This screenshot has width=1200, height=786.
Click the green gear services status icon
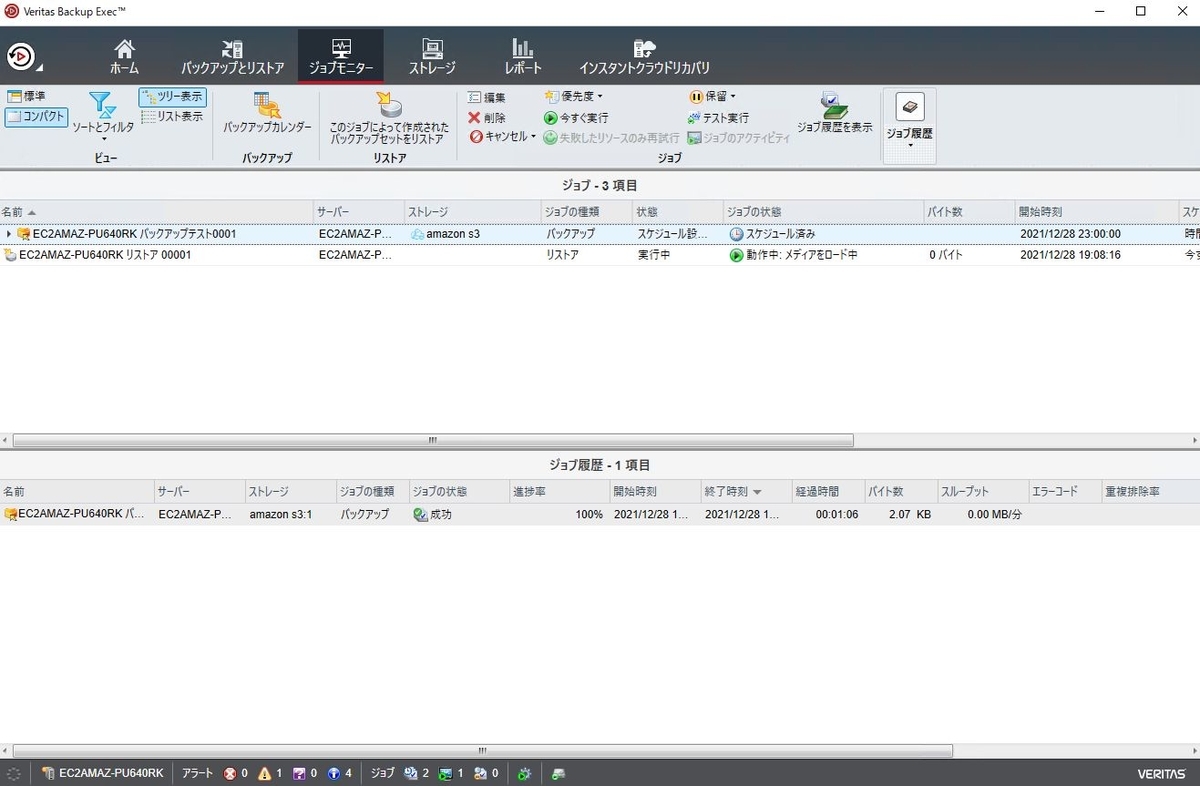pyautogui.click(x=524, y=773)
